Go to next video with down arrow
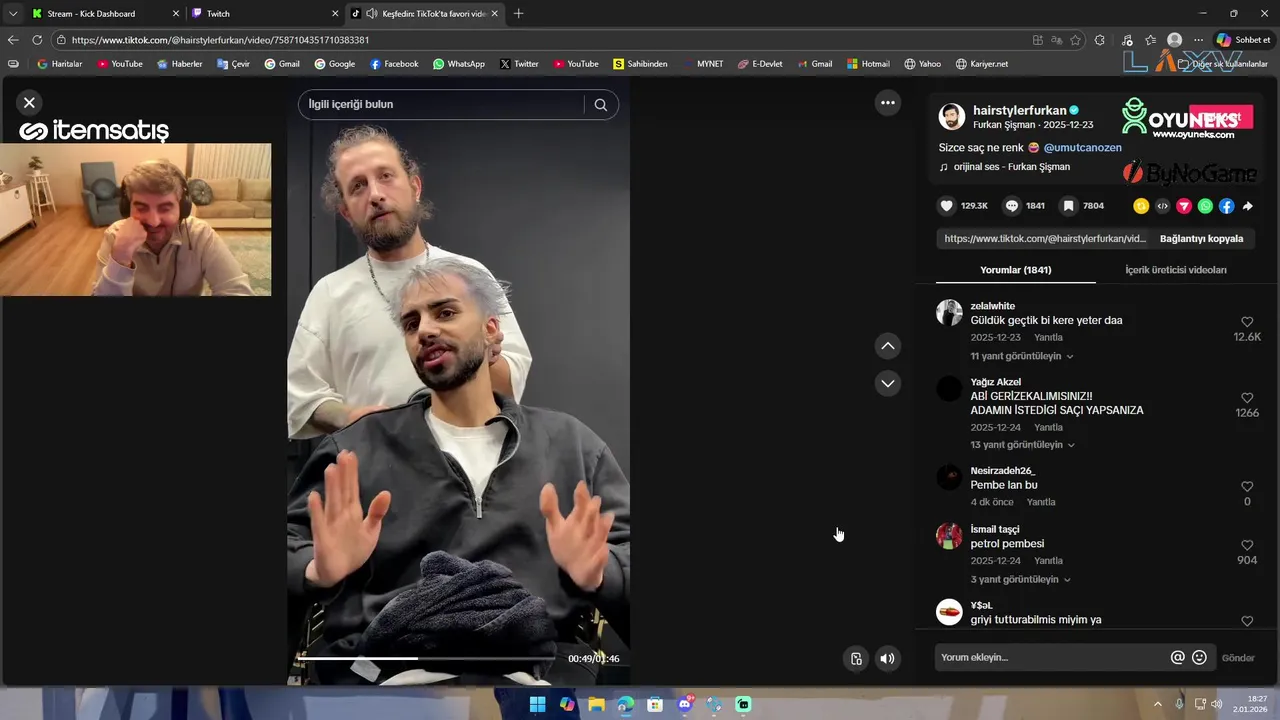 click(887, 383)
